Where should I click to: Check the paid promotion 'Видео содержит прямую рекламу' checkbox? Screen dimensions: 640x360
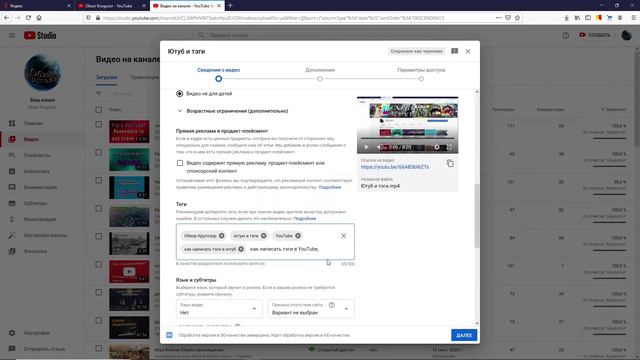(x=180, y=163)
